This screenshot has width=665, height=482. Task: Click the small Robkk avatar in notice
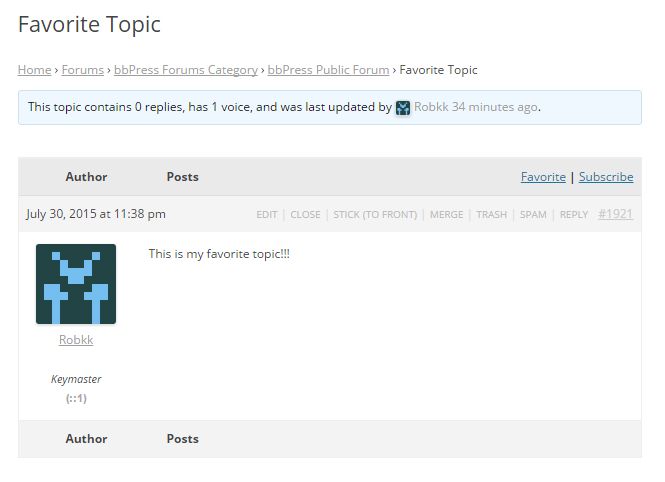point(402,108)
